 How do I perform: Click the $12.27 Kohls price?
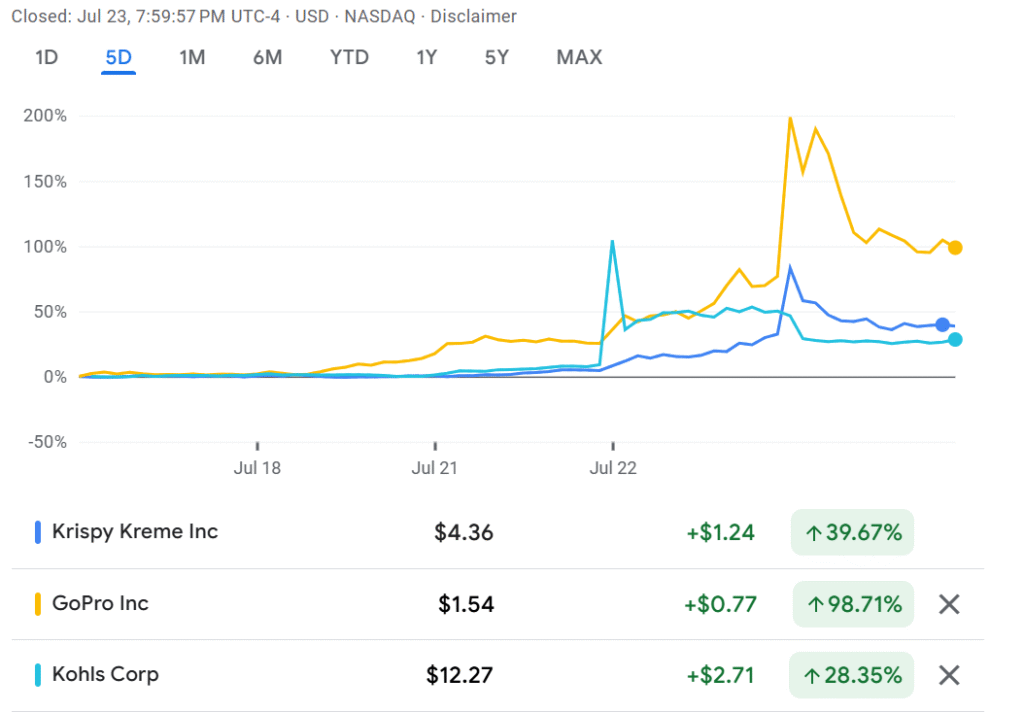pyautogui.click(x=460, y=675)
